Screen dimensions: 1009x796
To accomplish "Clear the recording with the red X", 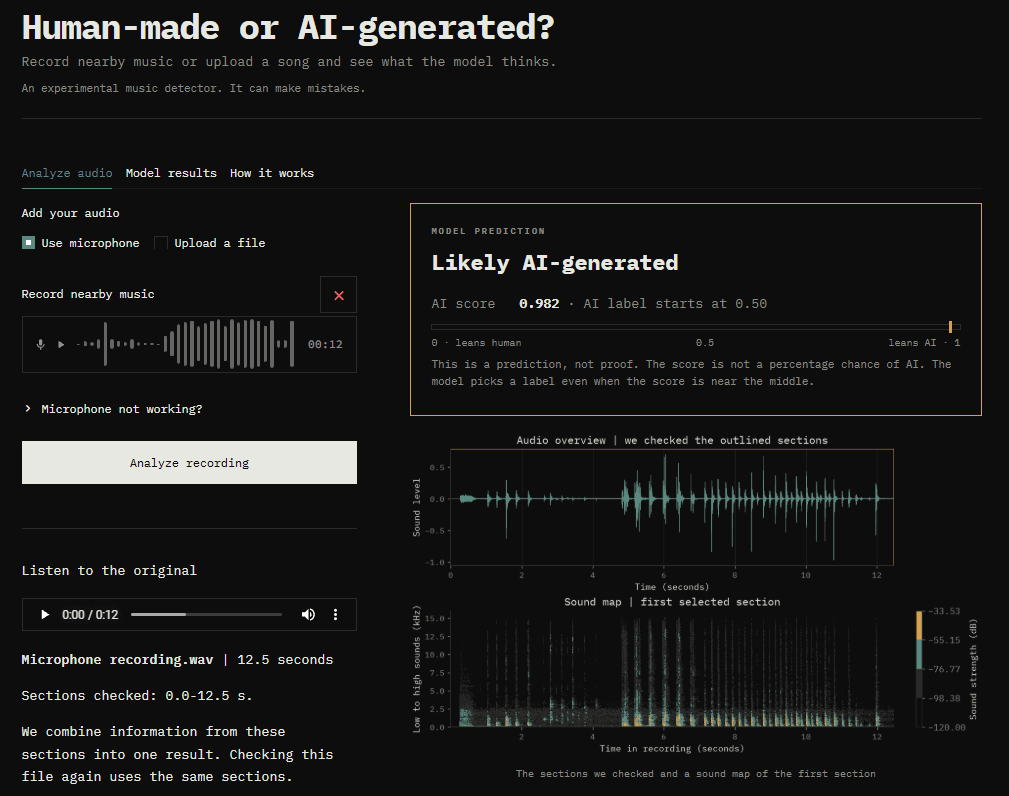I will (338, 295).
